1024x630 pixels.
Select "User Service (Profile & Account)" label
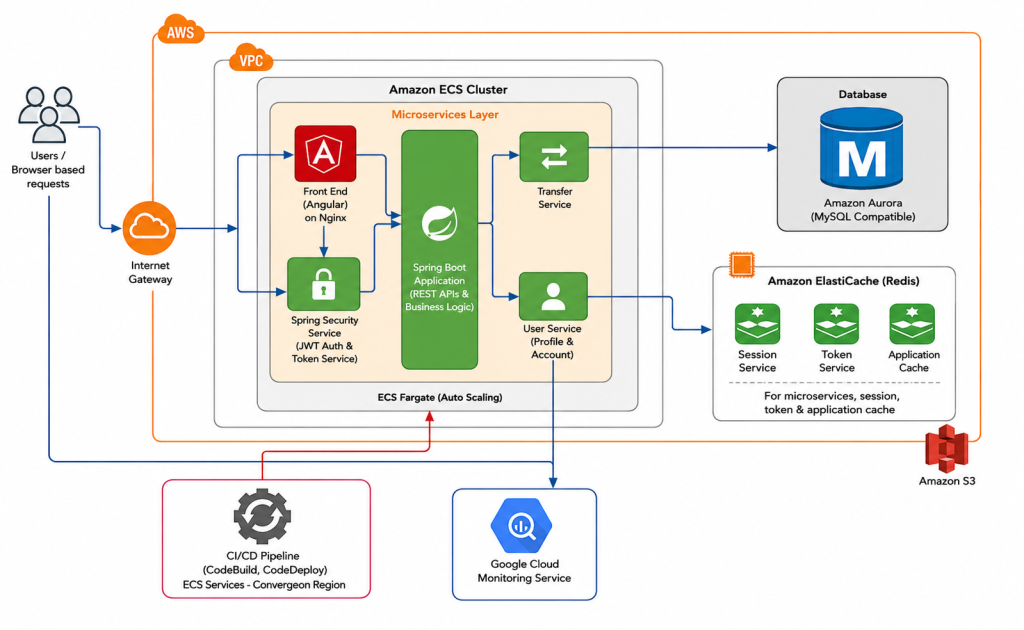click(x=552, y=341)
